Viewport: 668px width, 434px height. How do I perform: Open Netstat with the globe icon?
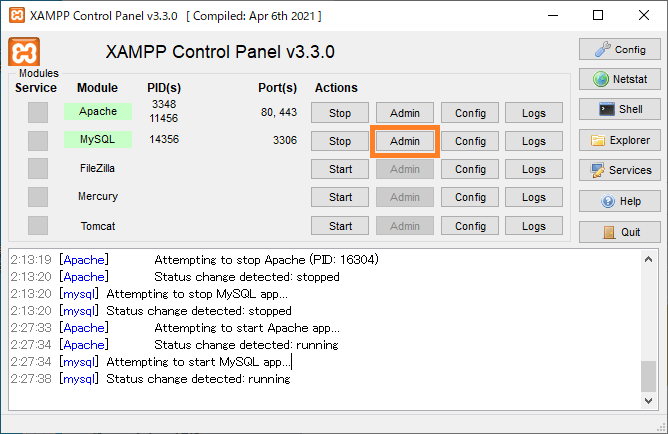619,79
